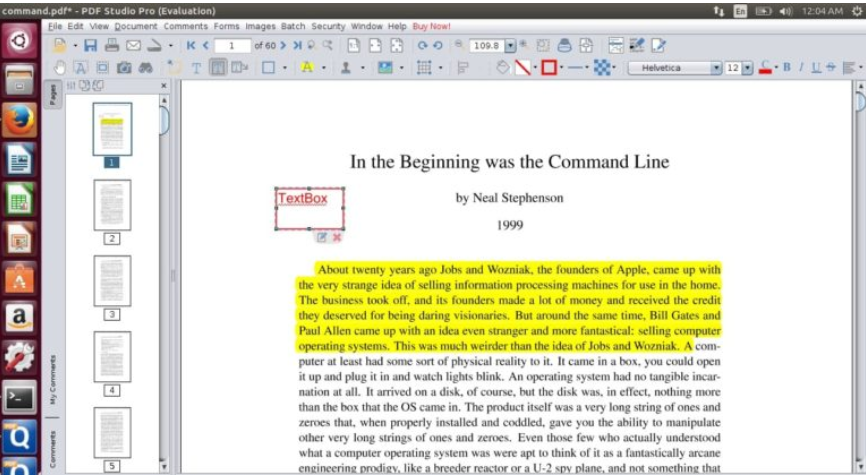The width and height of the screenshot is (866, 476).
Task: Choose the red text color swatch
Action: pyautogui.click(x=765, y=68)
